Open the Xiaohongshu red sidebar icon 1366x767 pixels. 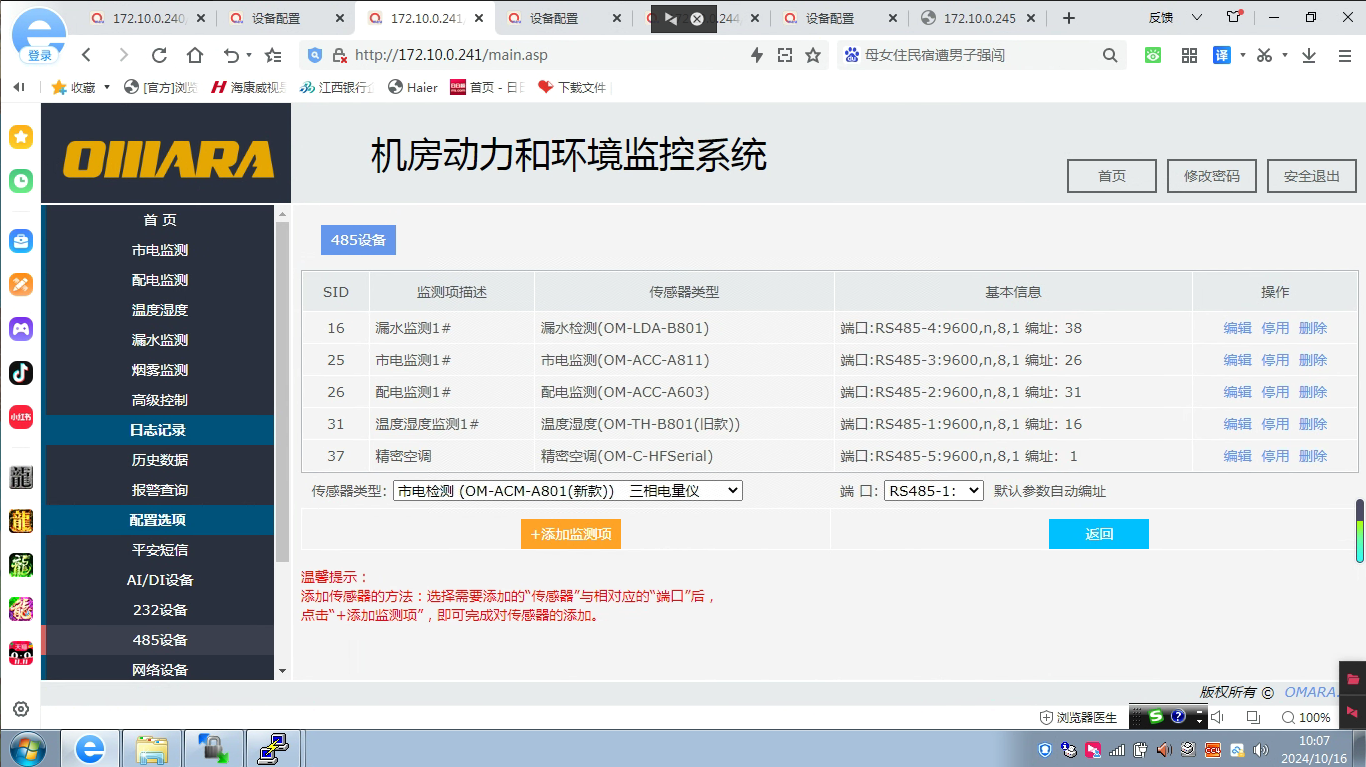(21, 416)
